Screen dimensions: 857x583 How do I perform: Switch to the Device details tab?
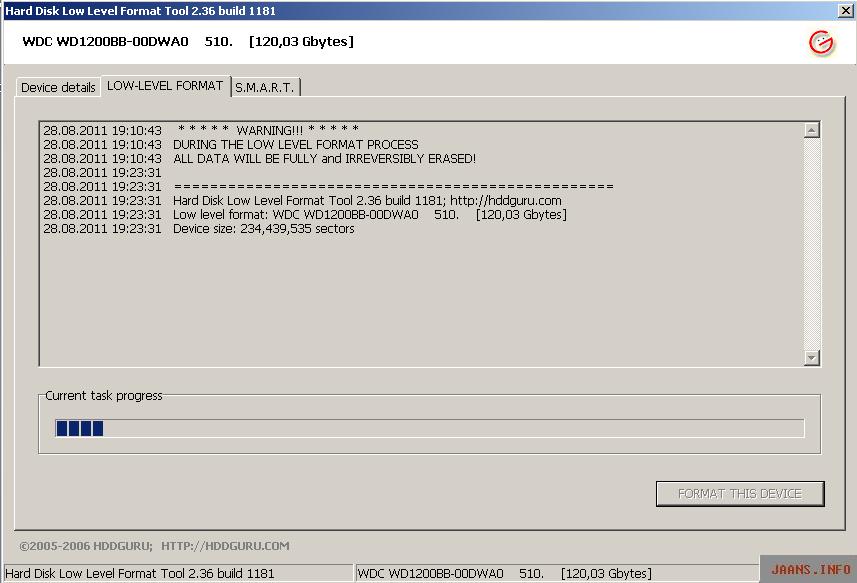tap(58, 88)
